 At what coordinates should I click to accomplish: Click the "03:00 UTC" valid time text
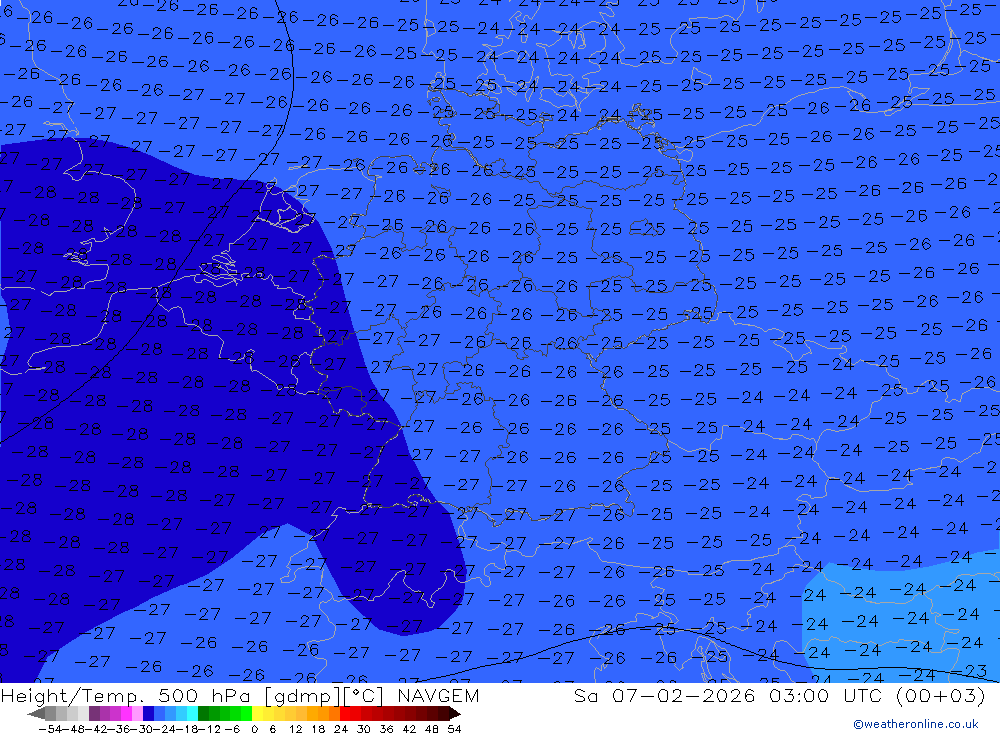point(825,695)
